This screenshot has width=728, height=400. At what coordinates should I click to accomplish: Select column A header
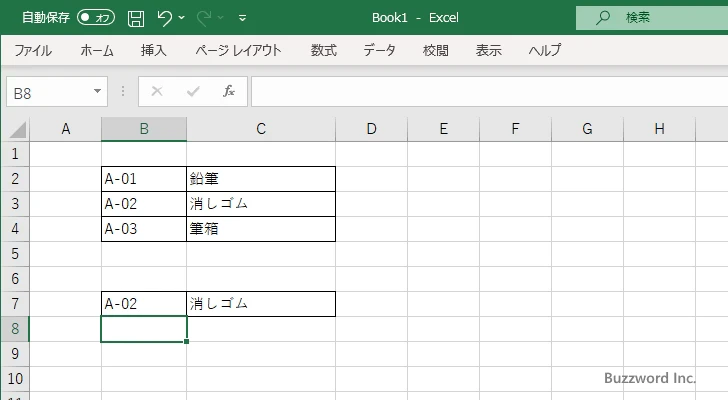(x=65, y=129)
